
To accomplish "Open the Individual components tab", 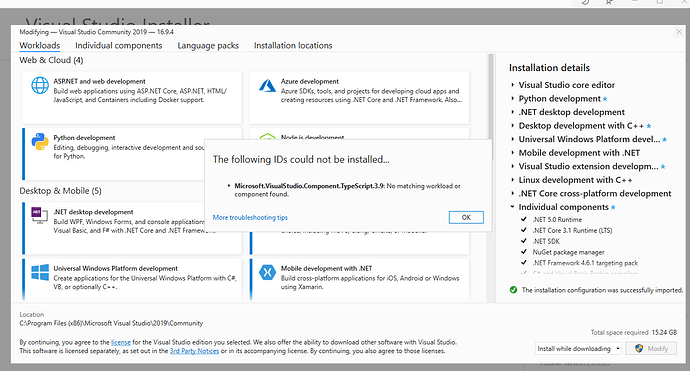I will tap(118, 45).
